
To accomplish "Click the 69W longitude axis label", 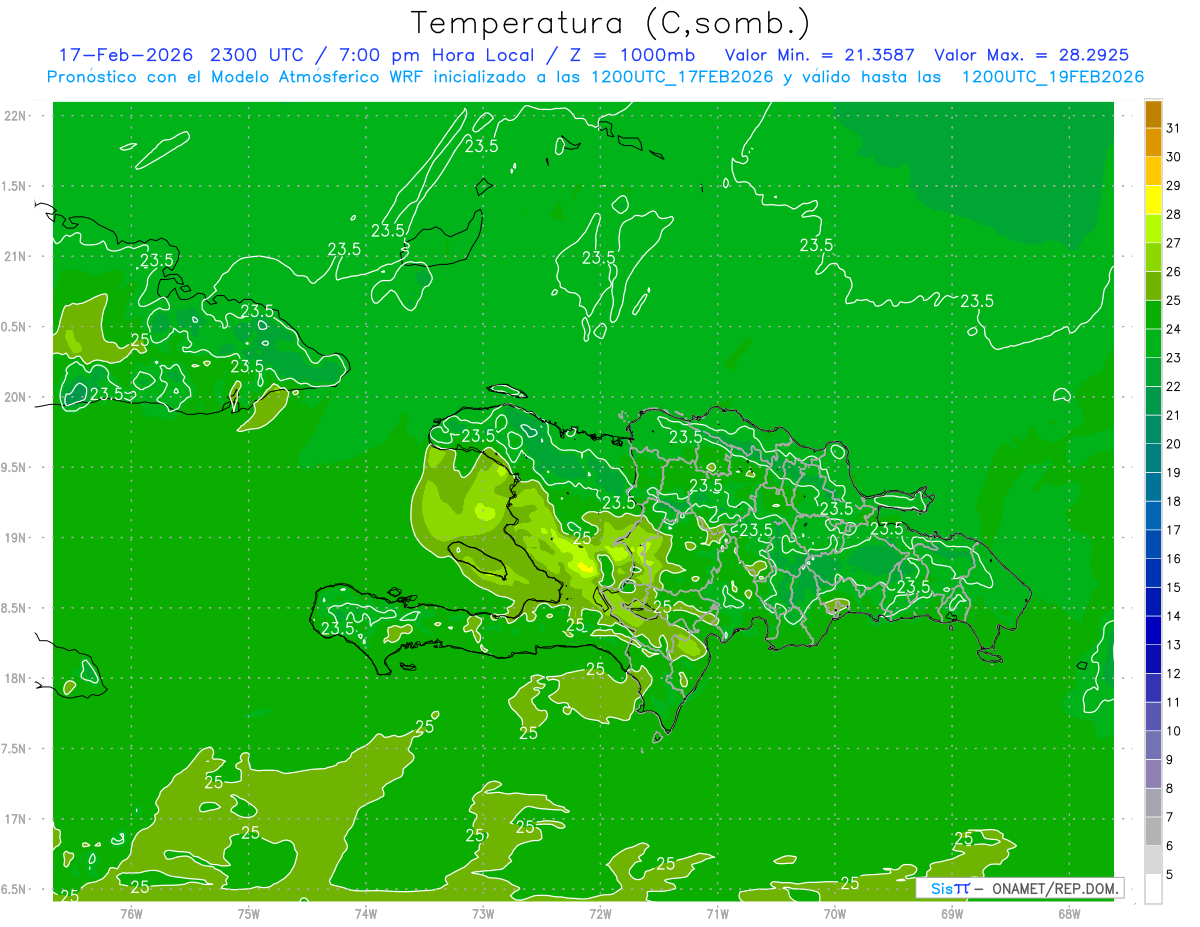I will pyautogui.click(x=952, y=914).
